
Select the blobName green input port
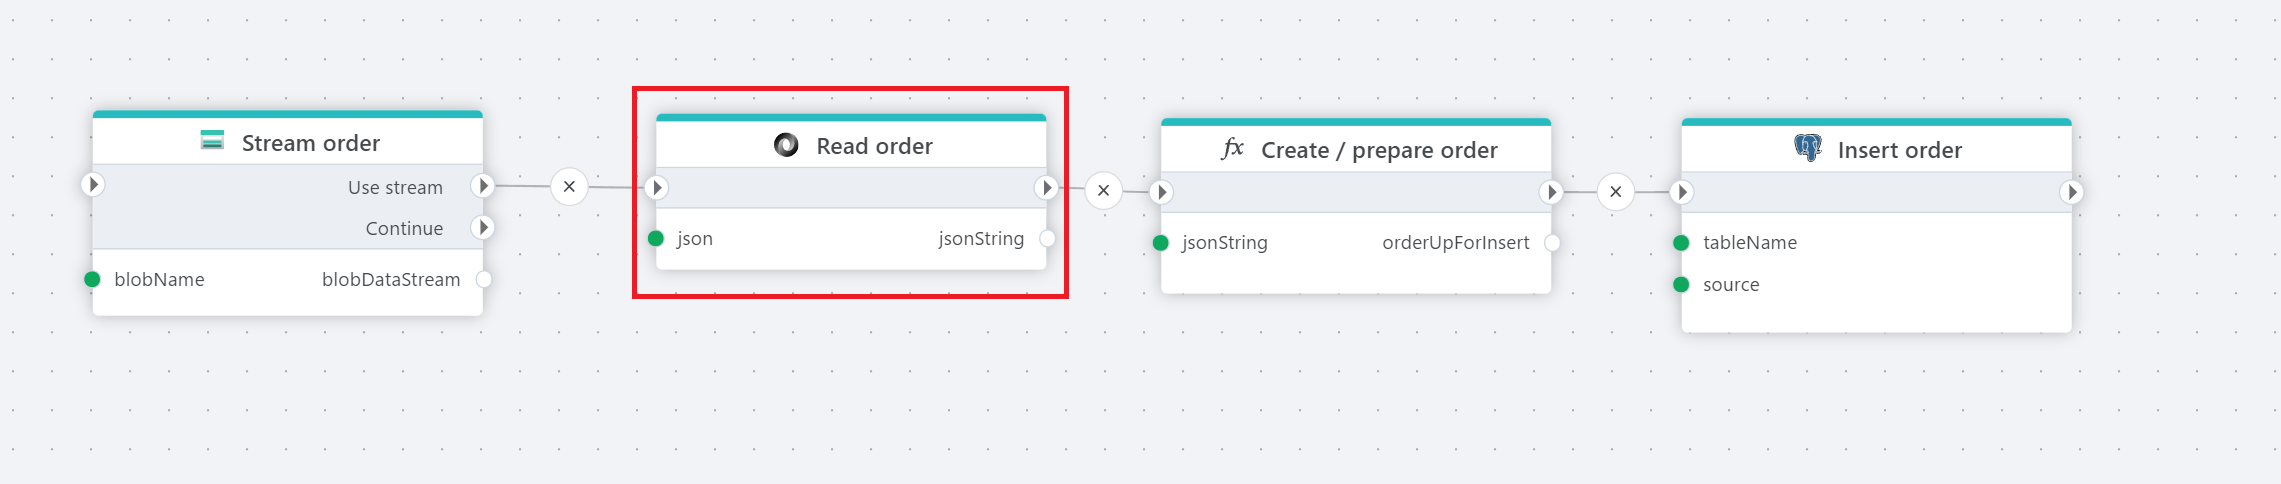pyautogui.click(x=92, y=279)
